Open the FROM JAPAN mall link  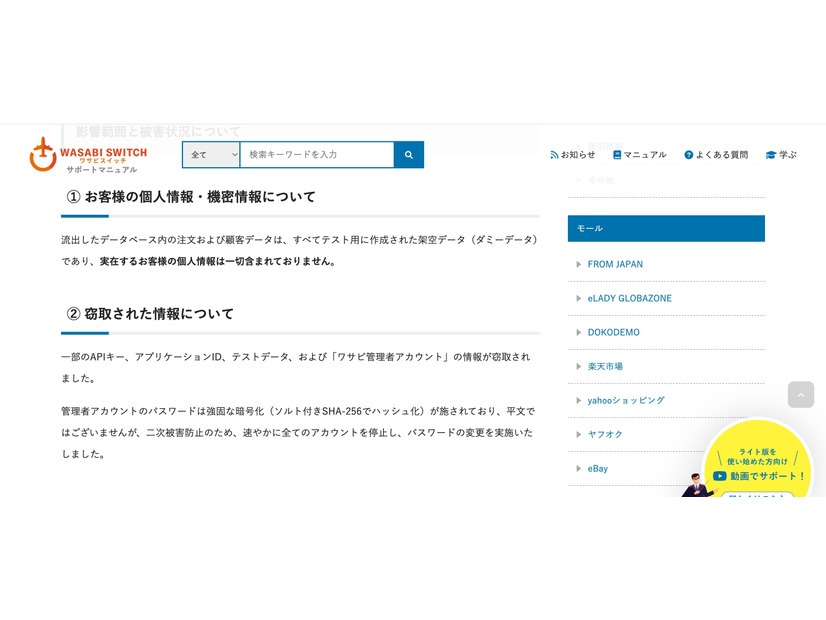pyautogui.click(x=615, y=264)
